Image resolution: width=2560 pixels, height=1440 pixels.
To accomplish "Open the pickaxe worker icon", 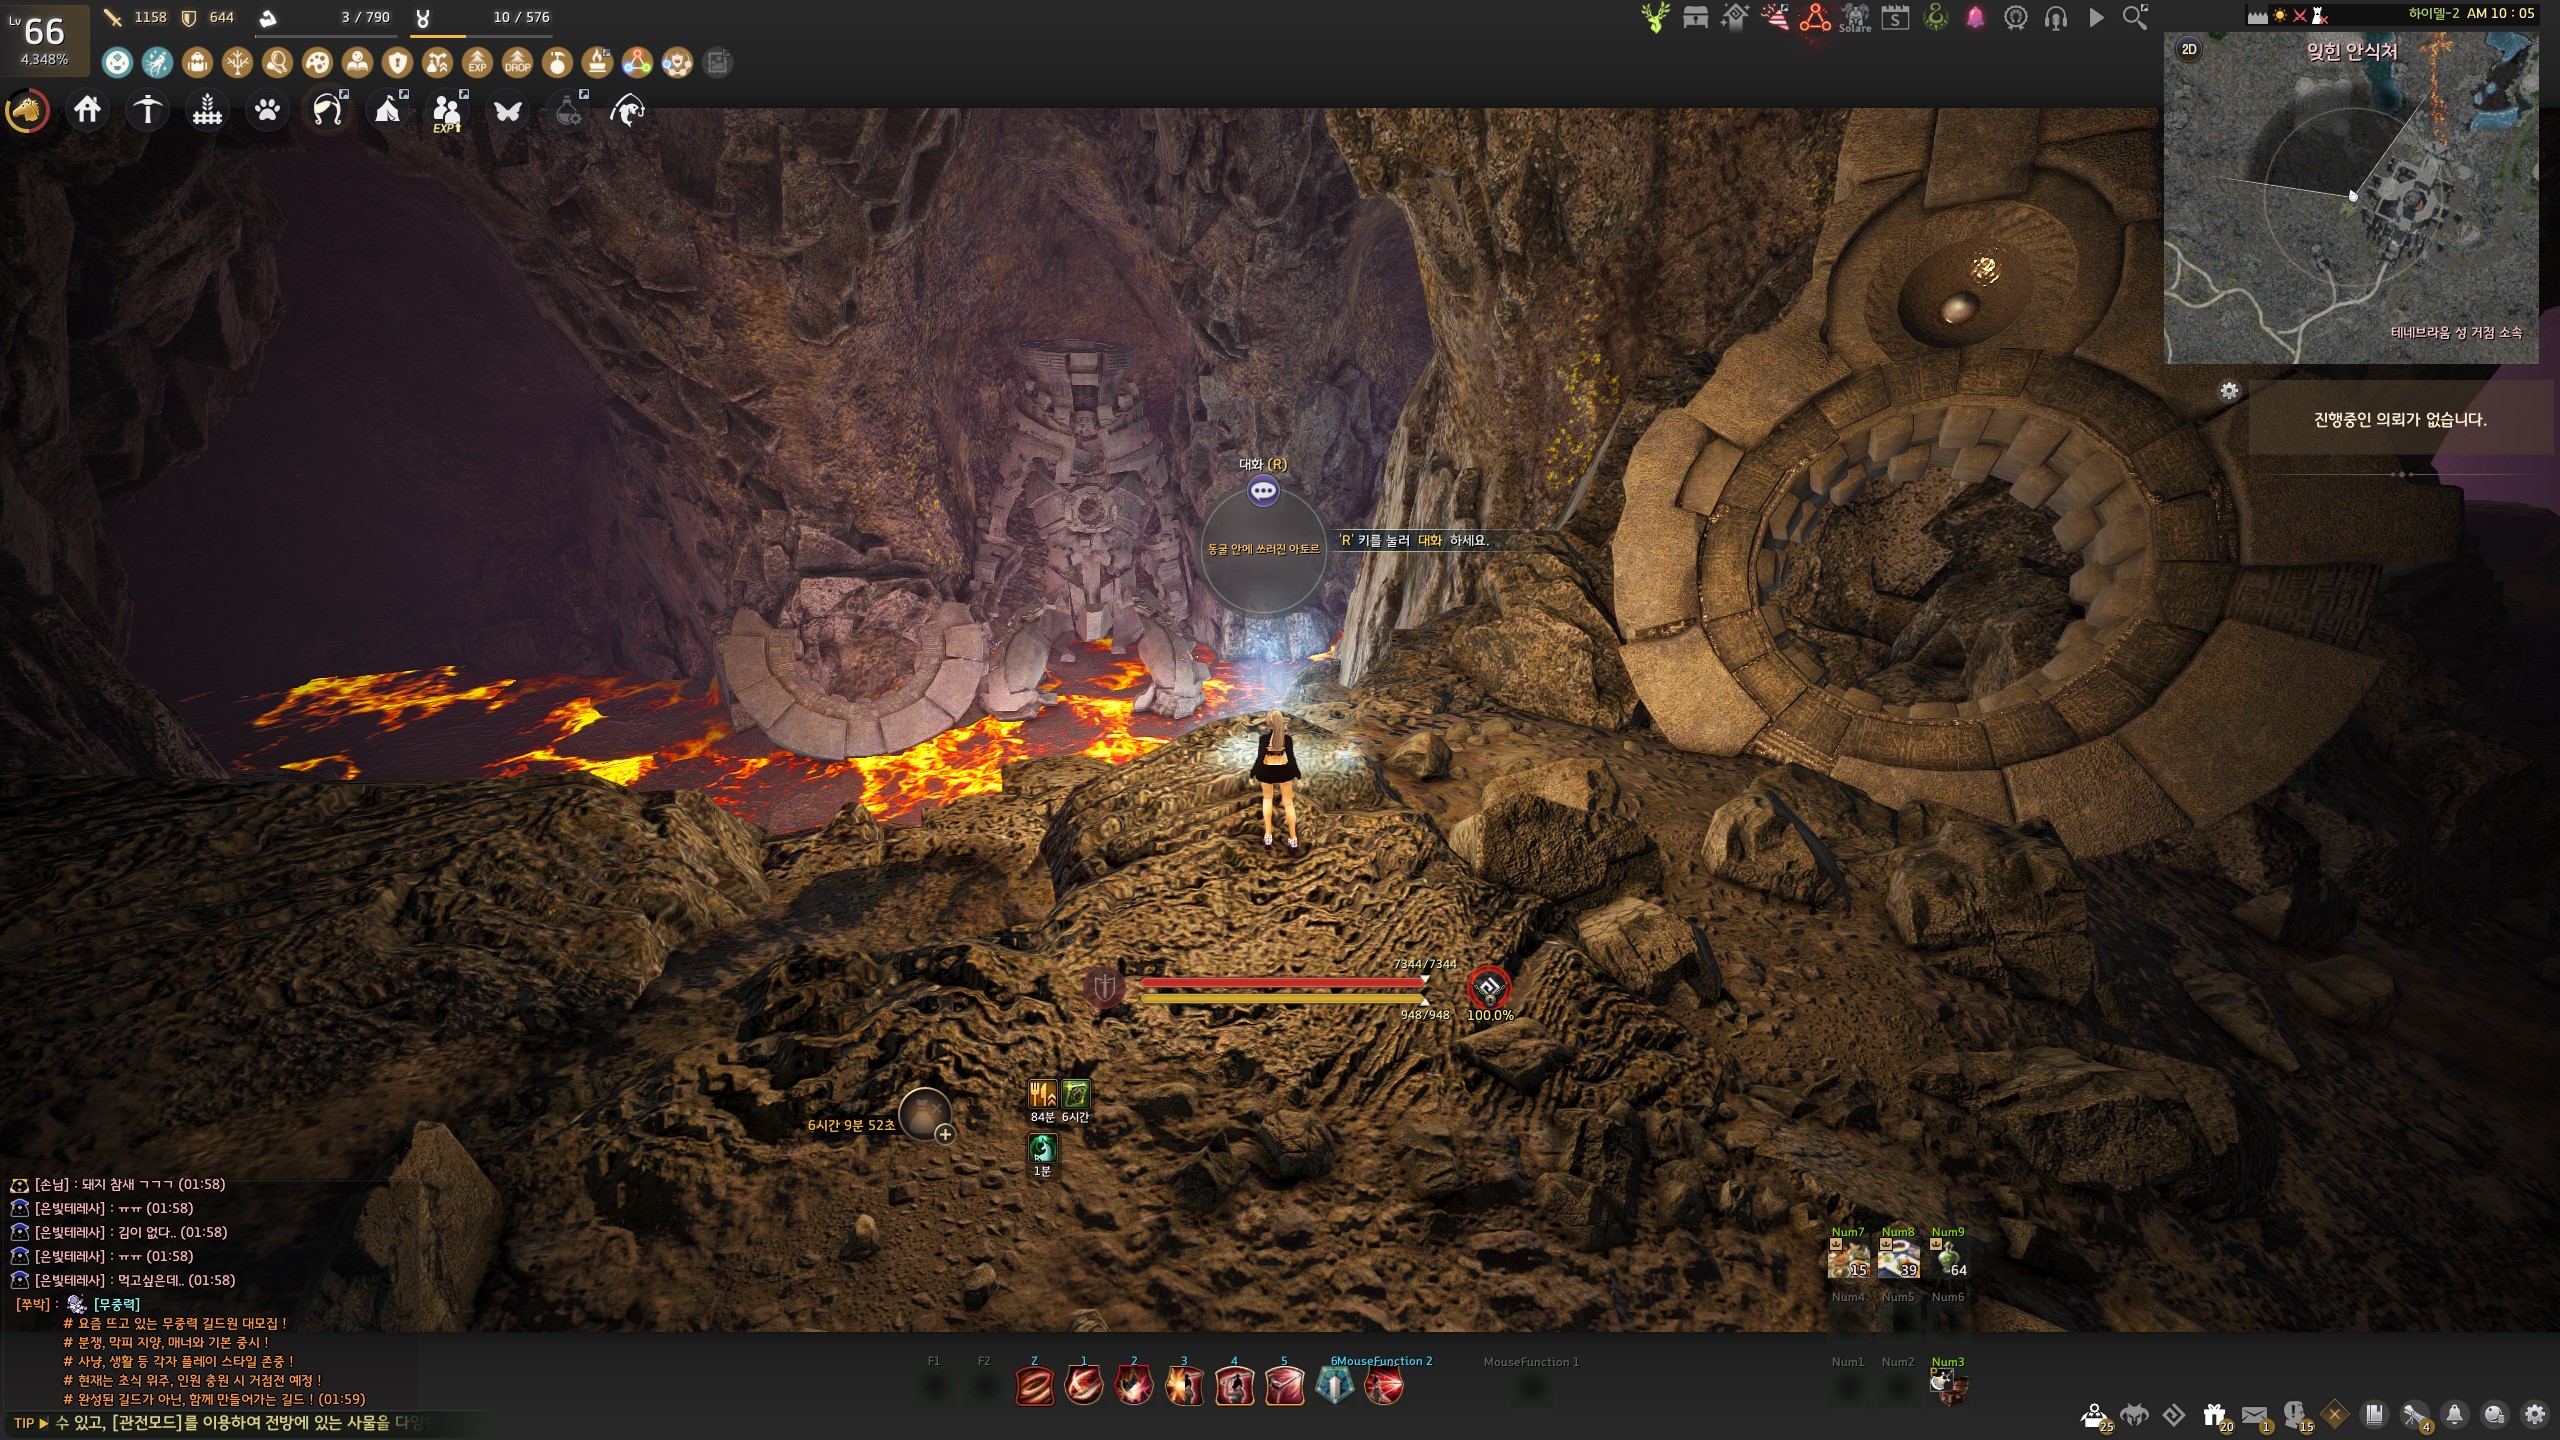I will coord(147,110).
